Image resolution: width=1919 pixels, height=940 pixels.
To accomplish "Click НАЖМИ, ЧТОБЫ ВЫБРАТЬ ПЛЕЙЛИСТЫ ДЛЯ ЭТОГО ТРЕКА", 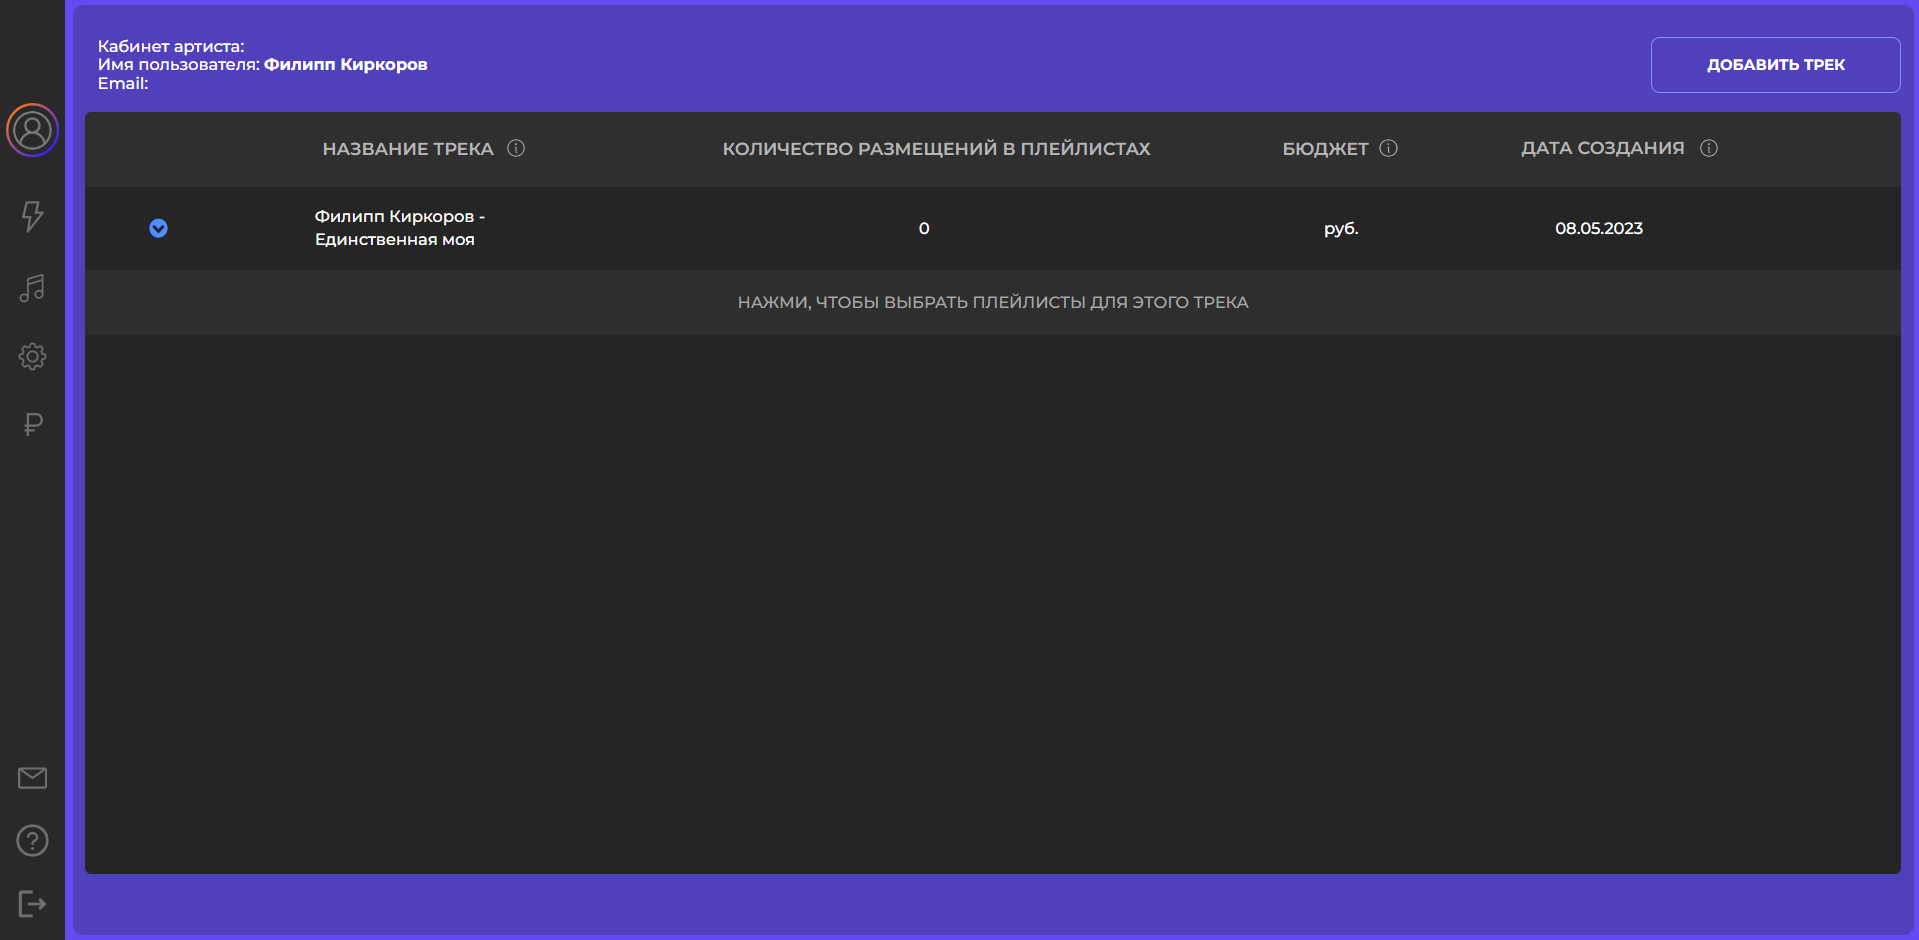I will point(993,302).
